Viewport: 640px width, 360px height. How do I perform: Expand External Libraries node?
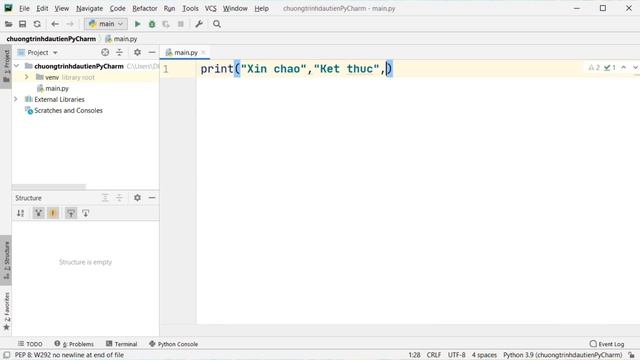coord(16,99)
